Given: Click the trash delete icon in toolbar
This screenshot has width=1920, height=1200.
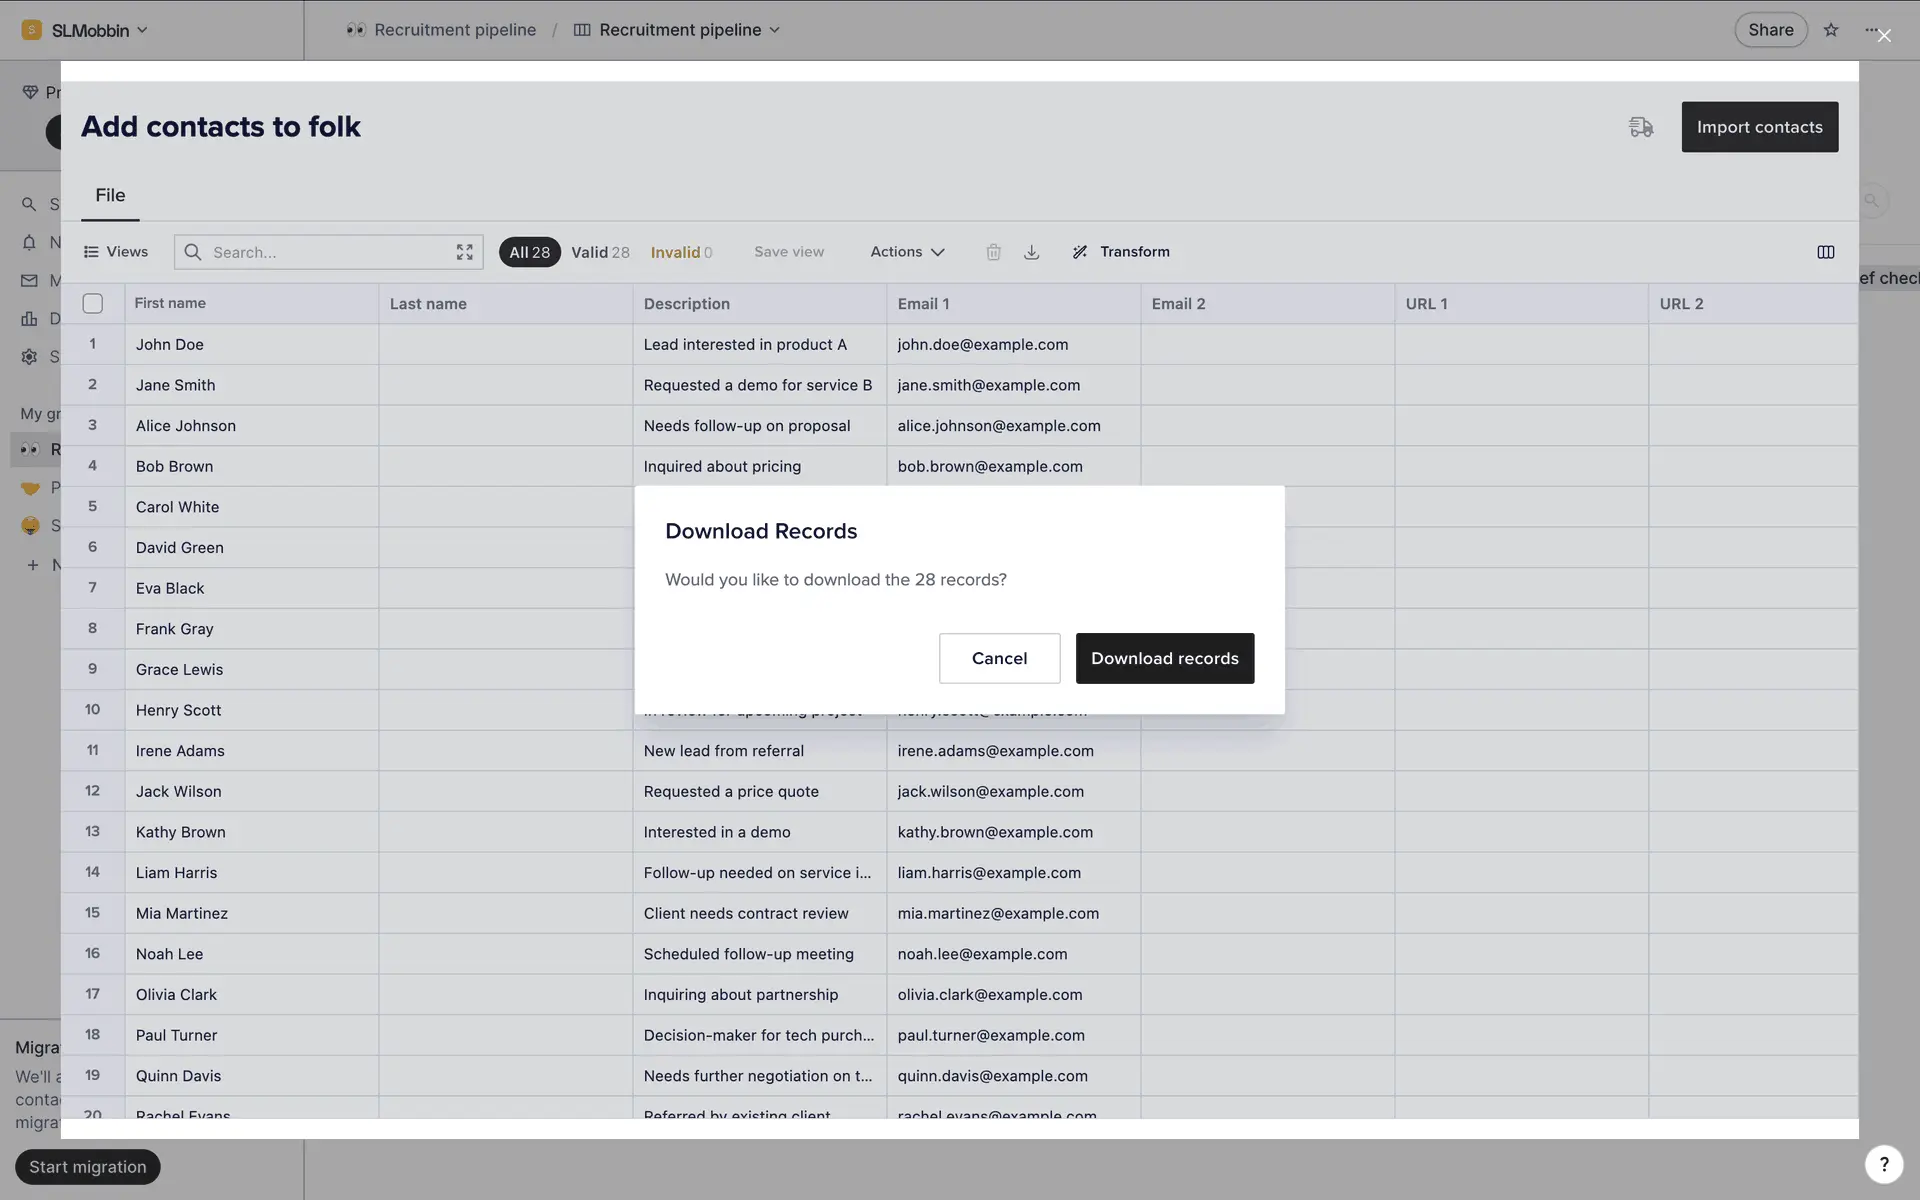Looking at the screenshot, I should [x=993, y=252].
